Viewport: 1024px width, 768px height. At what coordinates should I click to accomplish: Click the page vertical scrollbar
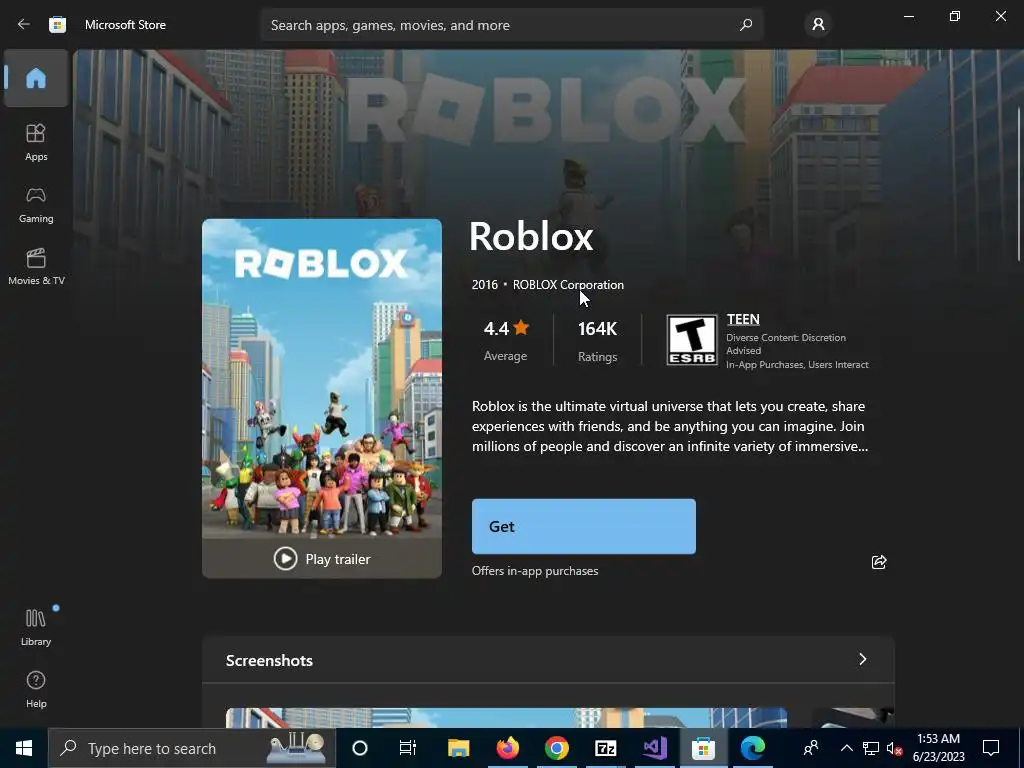click(x=1019, y=183)
